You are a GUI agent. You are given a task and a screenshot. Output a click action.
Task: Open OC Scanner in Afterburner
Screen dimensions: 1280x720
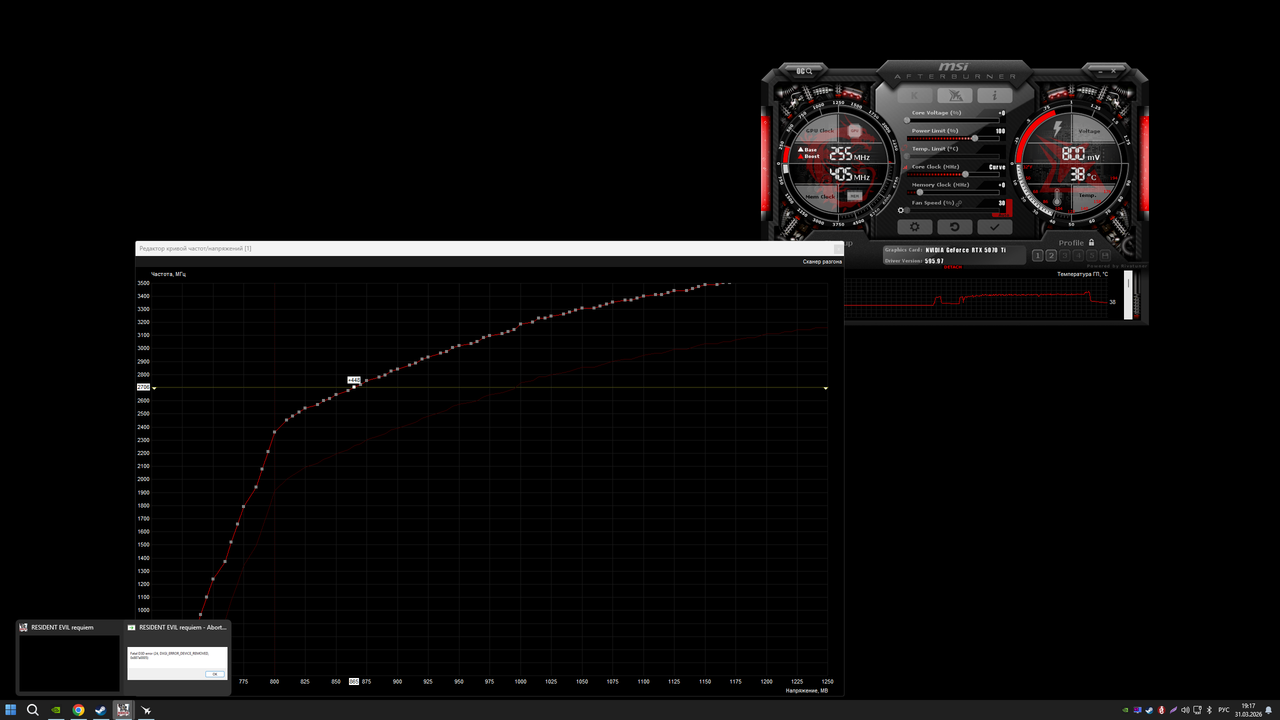(x=804, y=71)
